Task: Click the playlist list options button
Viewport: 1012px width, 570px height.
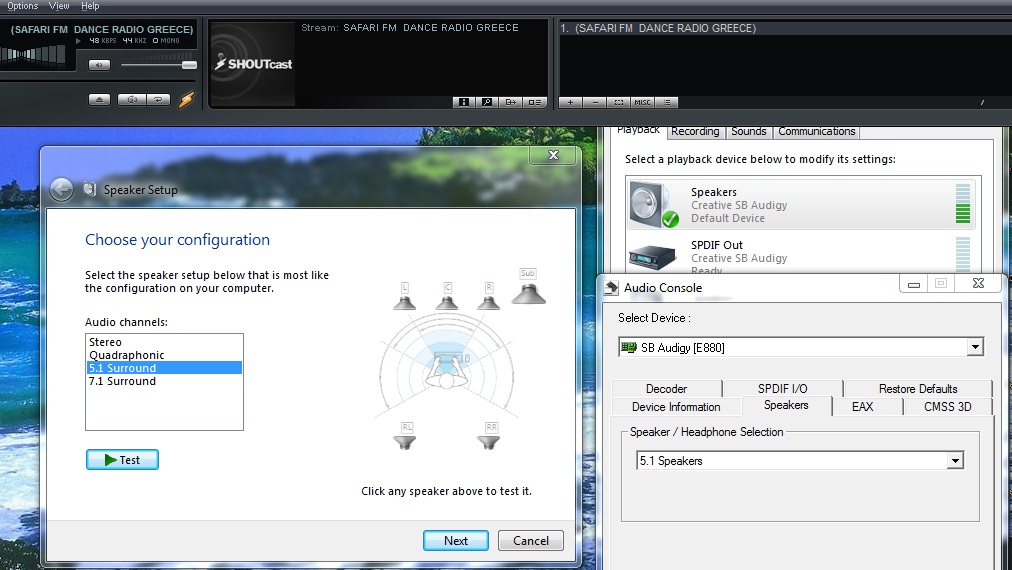Action: [x=667, y=102]
